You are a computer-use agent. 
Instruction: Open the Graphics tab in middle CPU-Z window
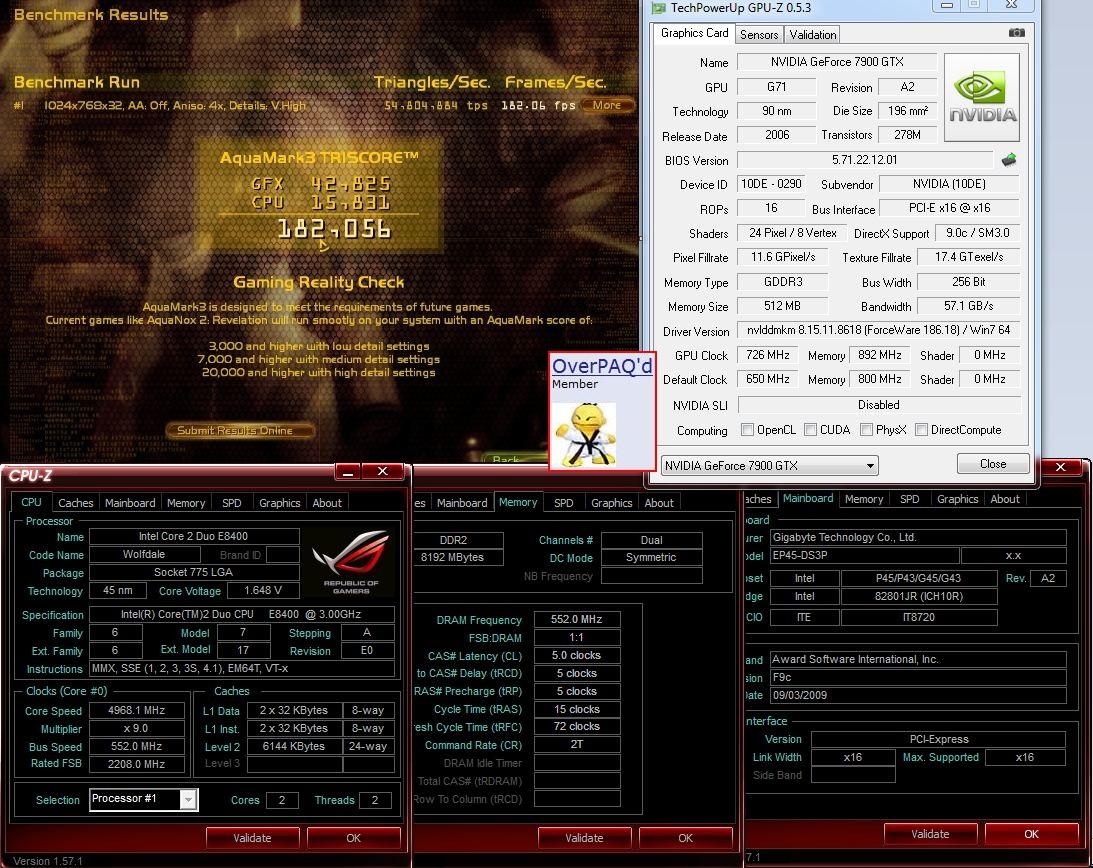coord(611,503)
